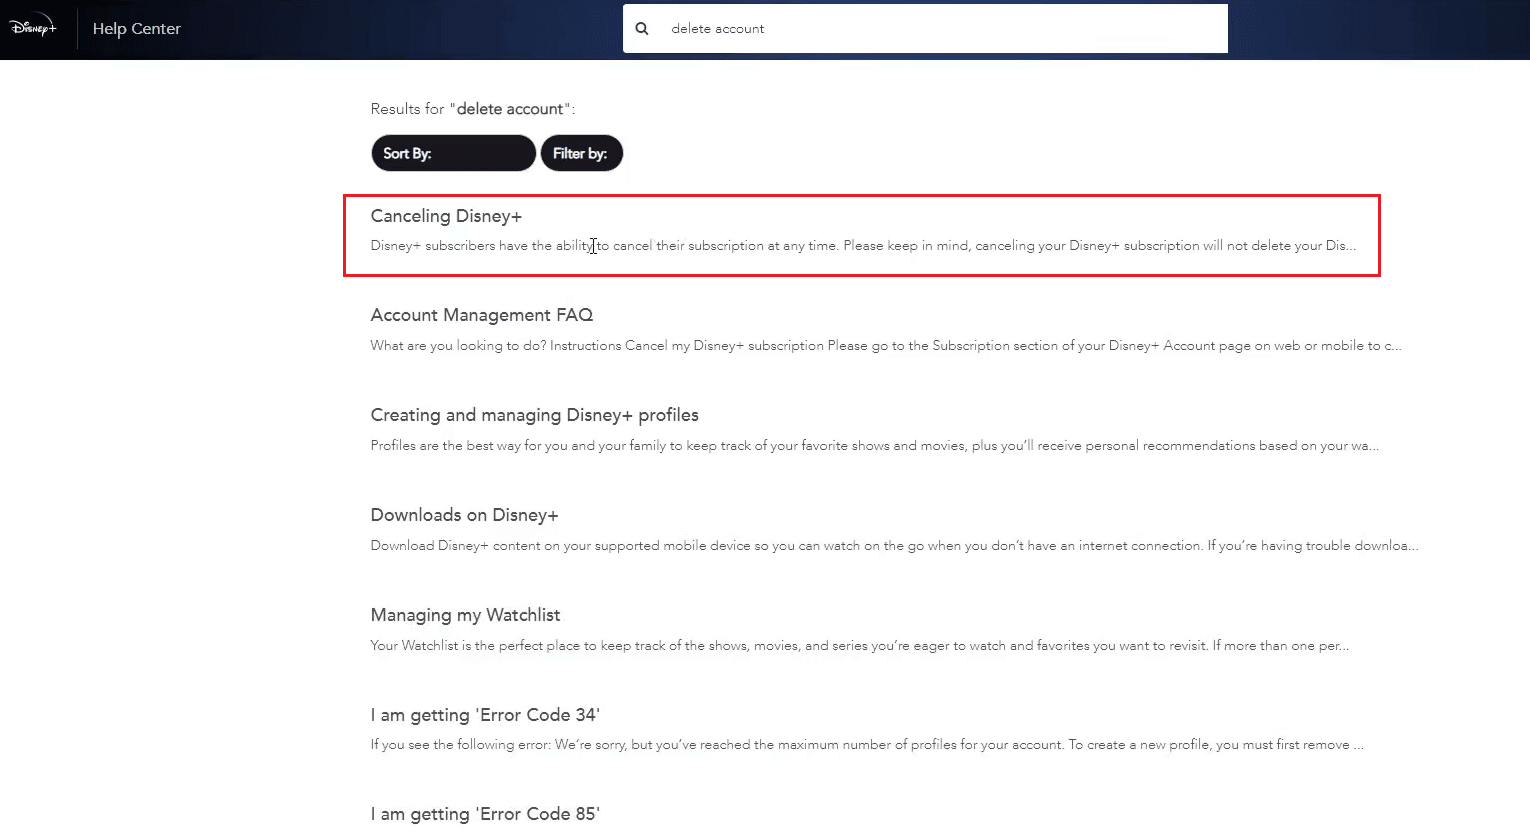1530x835 pixels.
Task: Click the snippet starting 'Disney+ subscribers have the ability'
Action: pos(863,246)
